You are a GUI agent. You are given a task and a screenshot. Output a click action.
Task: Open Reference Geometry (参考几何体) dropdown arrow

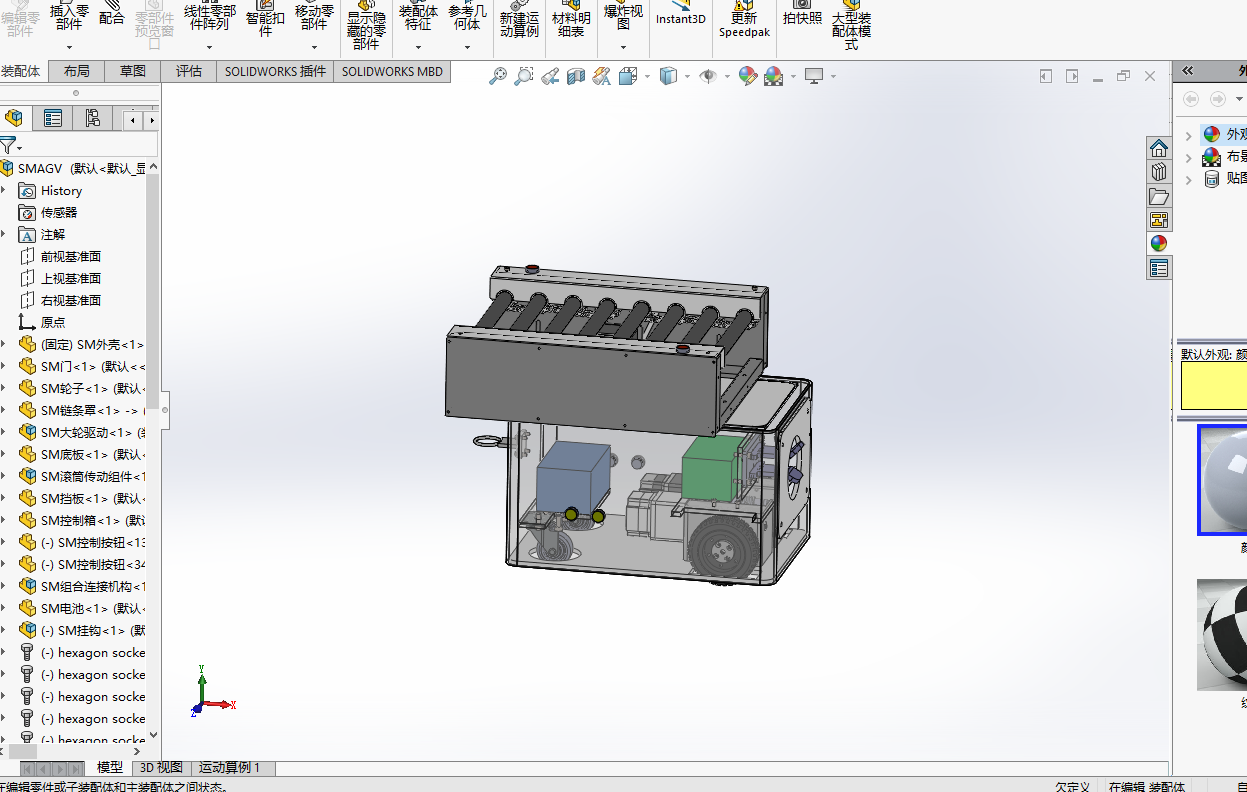467,47
